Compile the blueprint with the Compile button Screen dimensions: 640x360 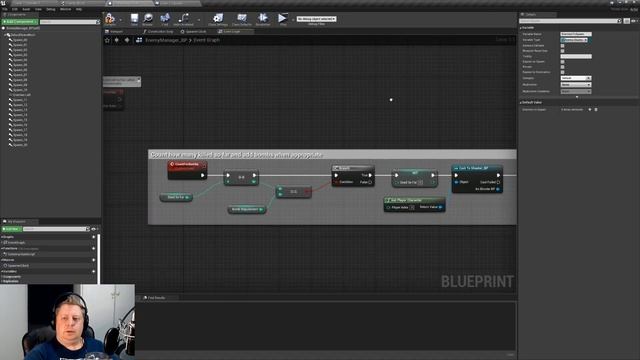(x=109, y=19)
